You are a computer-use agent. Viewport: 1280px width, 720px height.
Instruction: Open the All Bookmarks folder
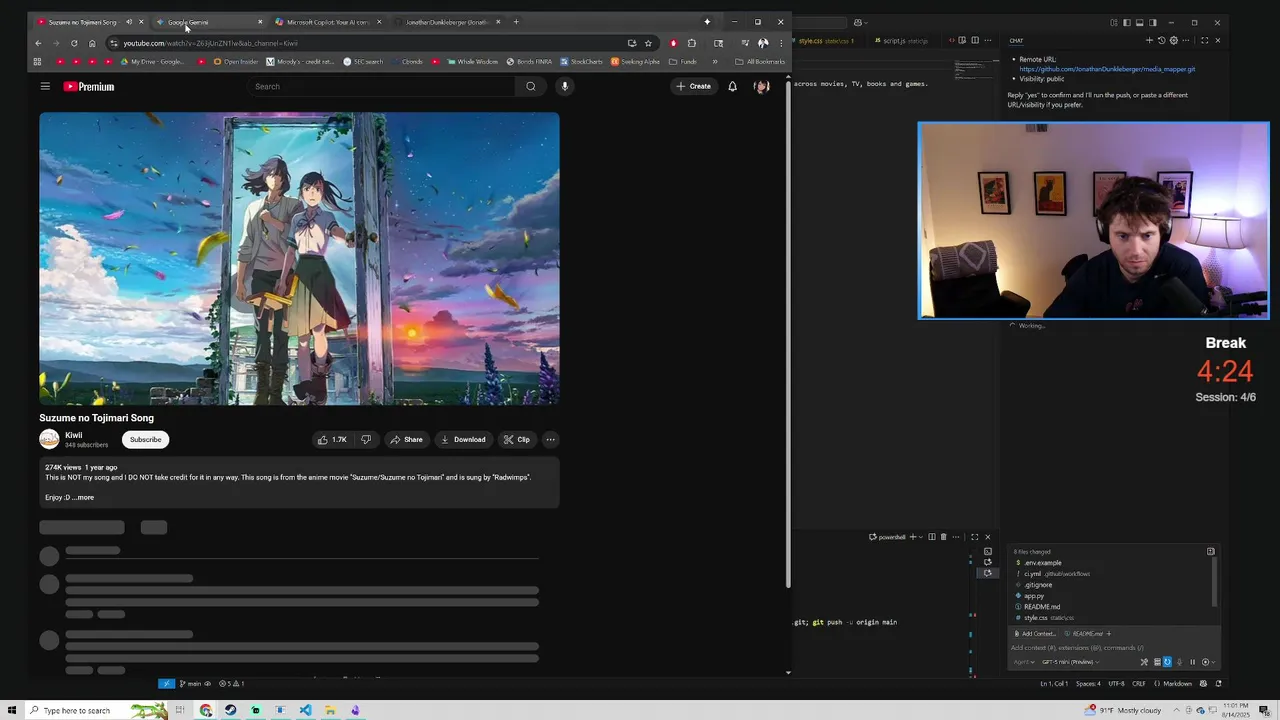click(760, 62)
